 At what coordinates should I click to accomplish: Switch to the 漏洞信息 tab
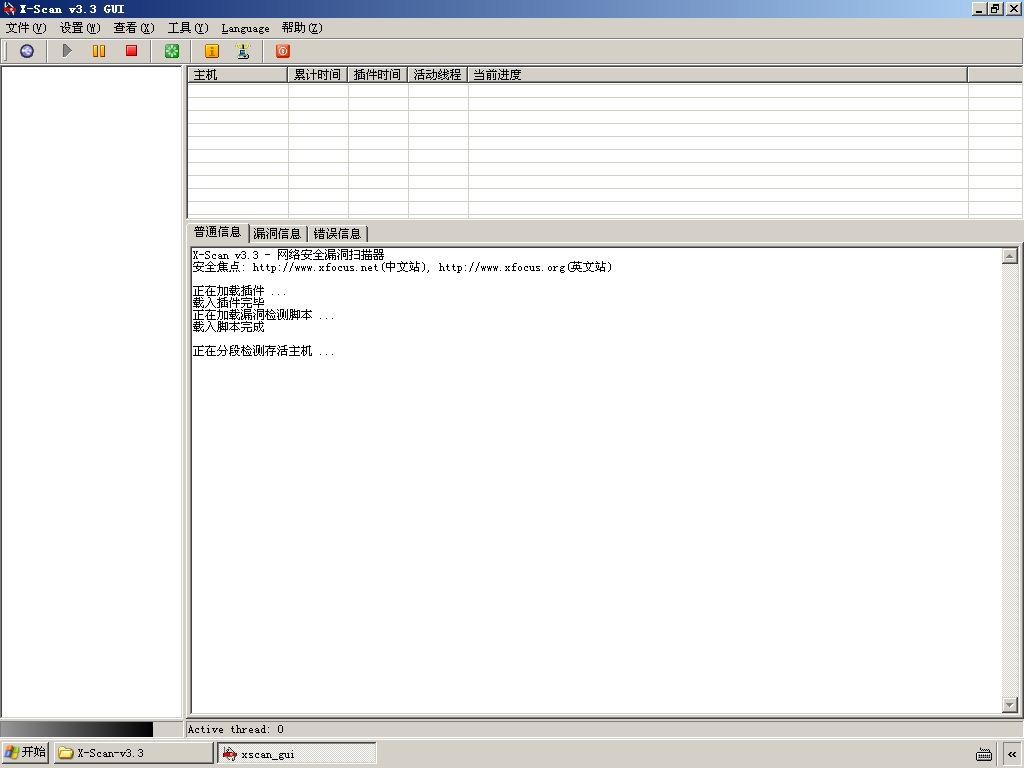(277, 234)
